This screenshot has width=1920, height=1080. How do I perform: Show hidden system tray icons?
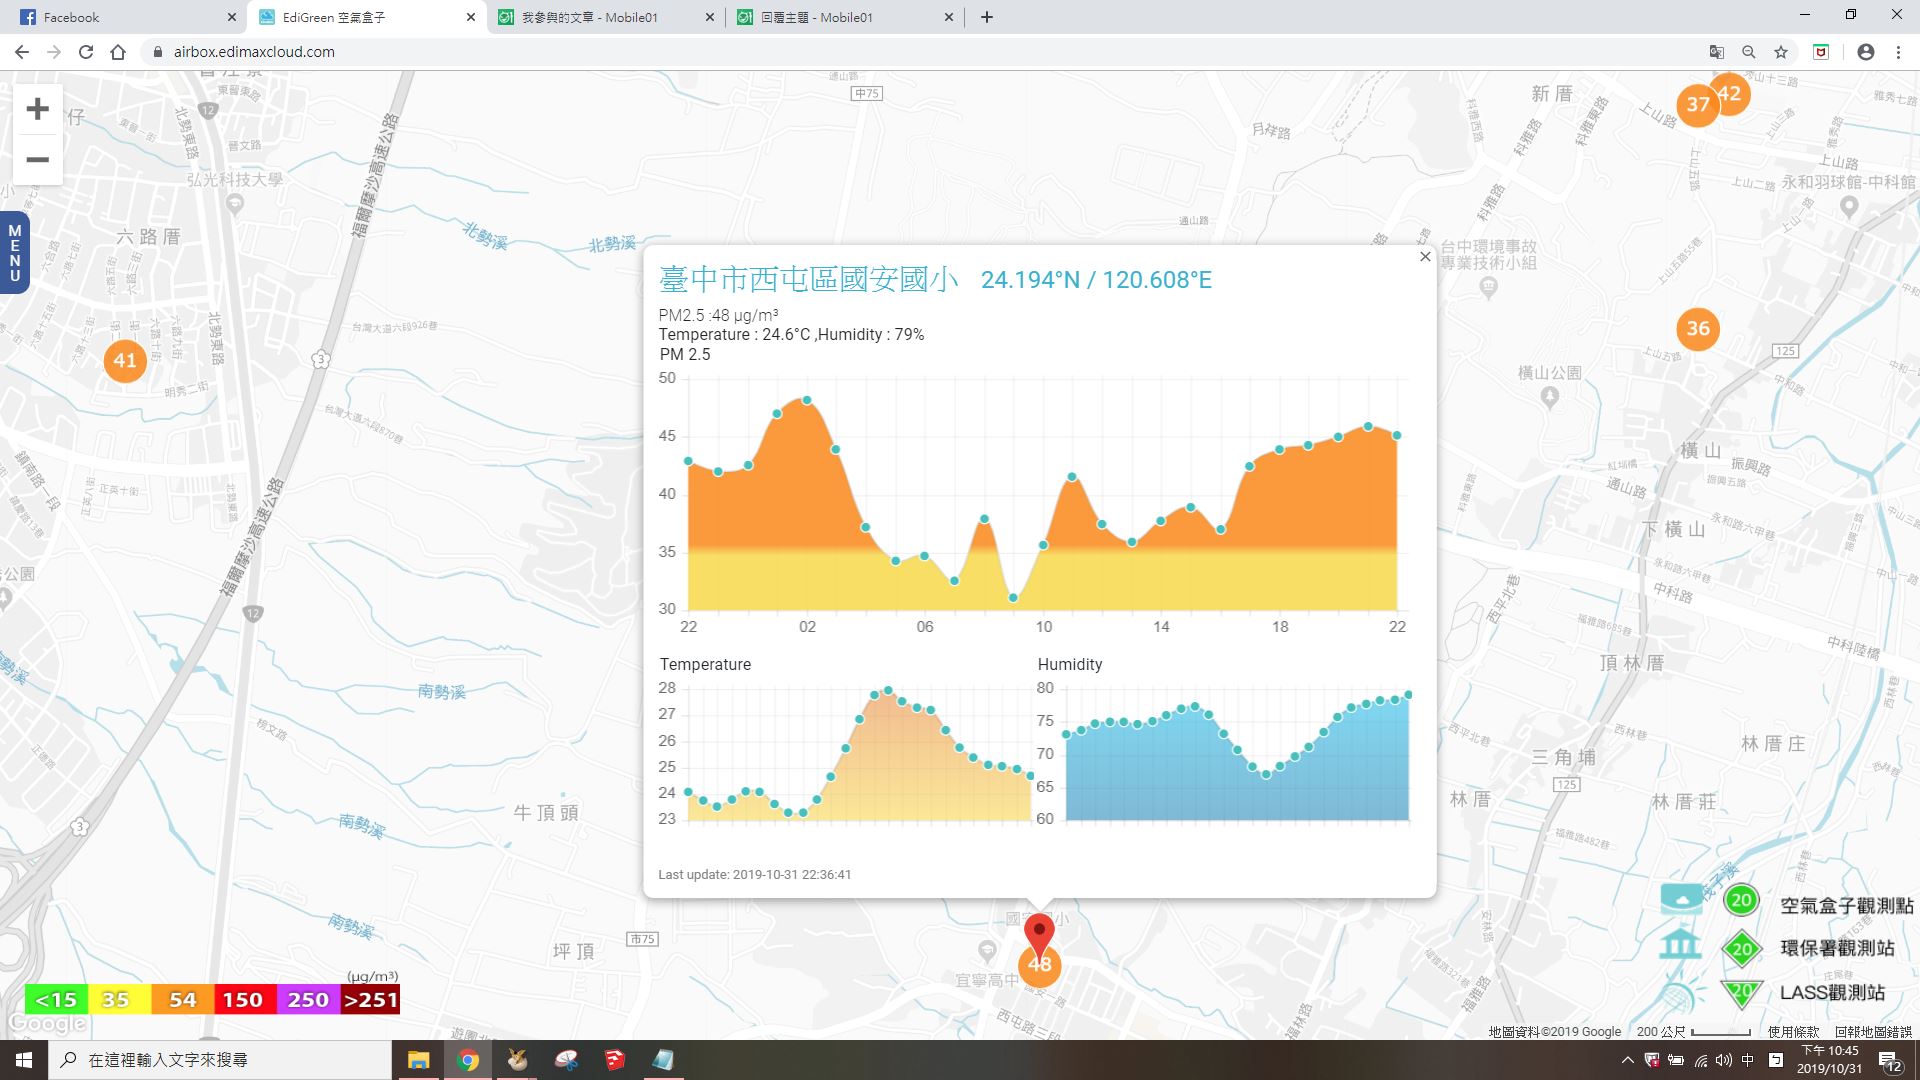click(x=1627, y=1060)
